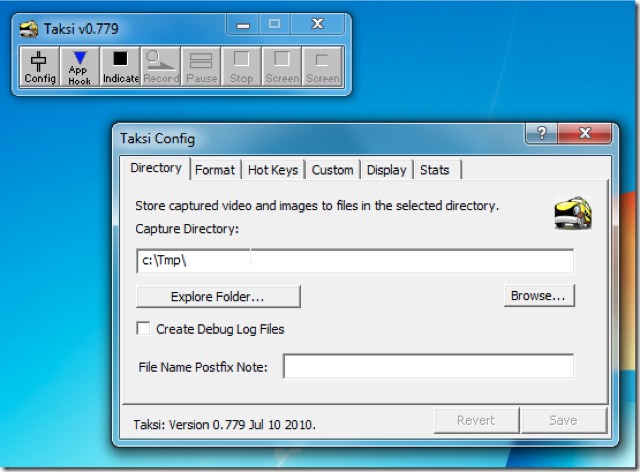
Task: Activate the App Hook toolbar button
Action: coord(80,67)
